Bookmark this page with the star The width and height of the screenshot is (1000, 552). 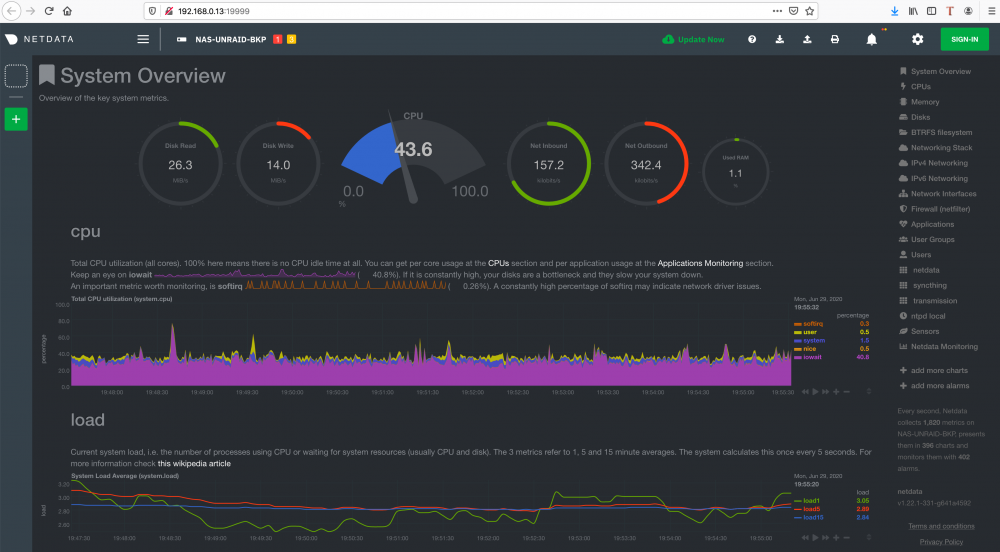809,11
